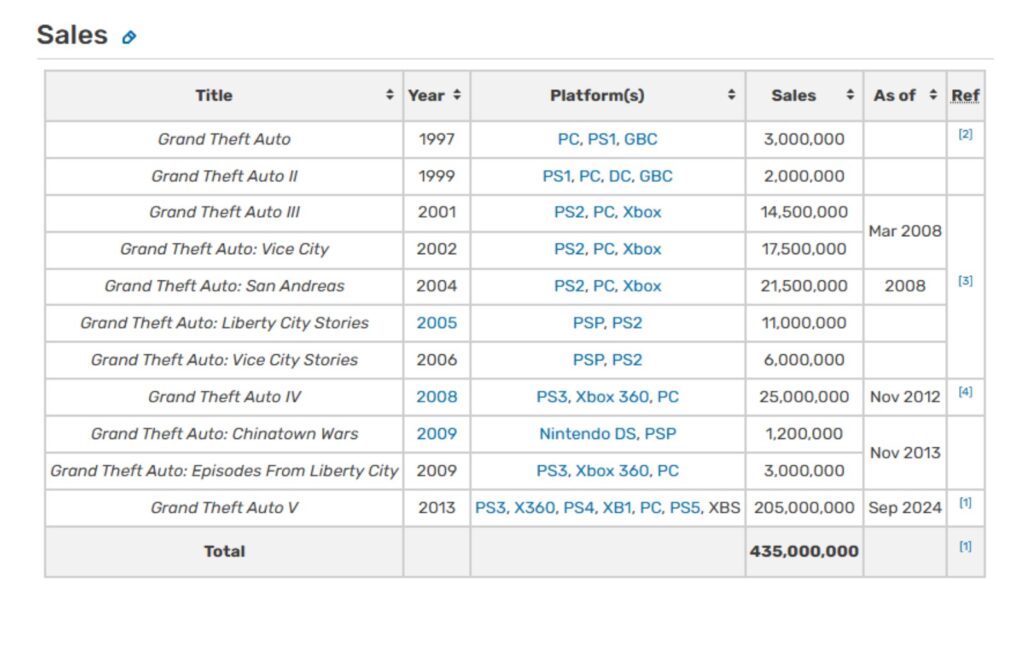
Task: Click XB1 link in Grand Theft Auto V row
Action: click(616, 508)
